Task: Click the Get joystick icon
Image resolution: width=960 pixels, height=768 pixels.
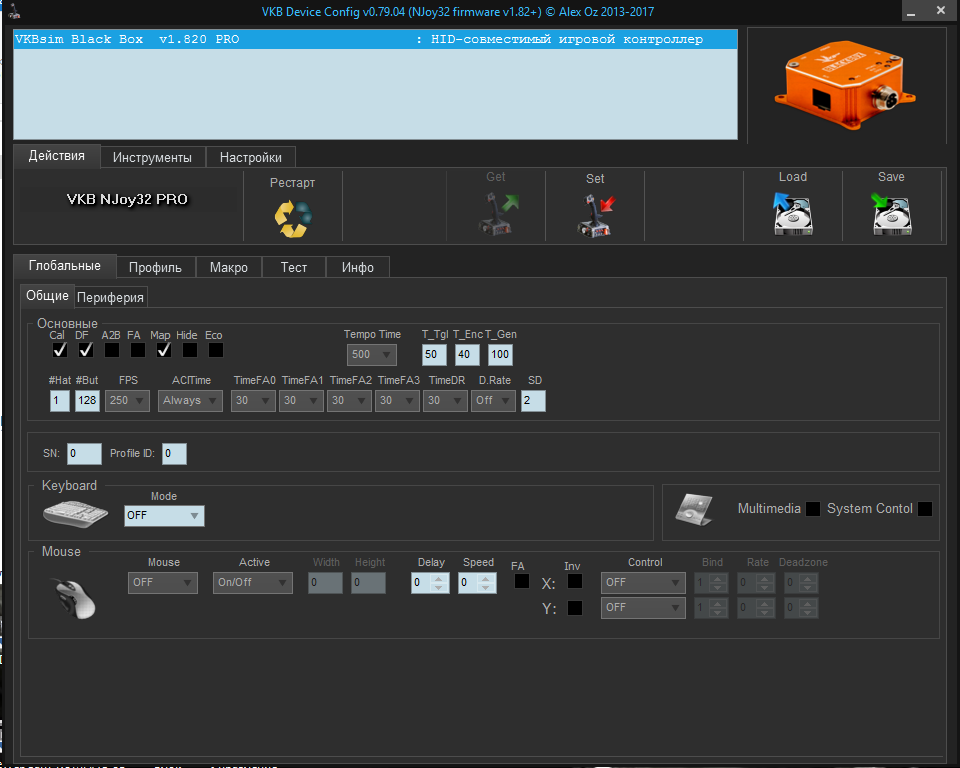Action: tap(497, 214)
